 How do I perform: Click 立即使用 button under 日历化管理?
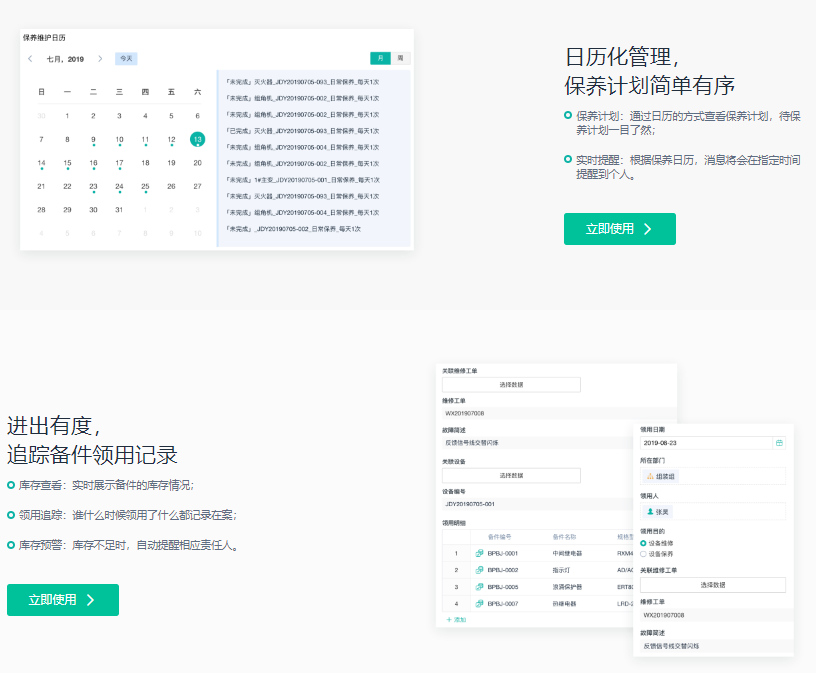click(x=619, y=229)
